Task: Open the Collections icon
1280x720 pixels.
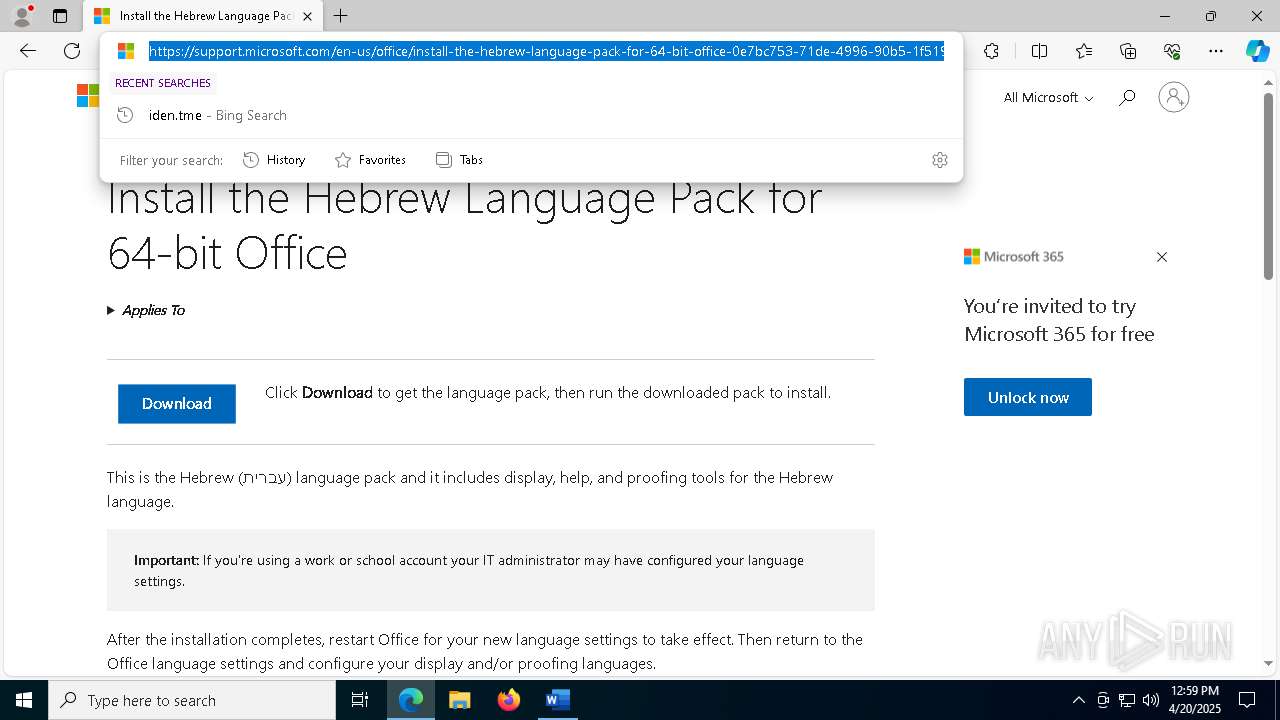Action: point(1128,51)
